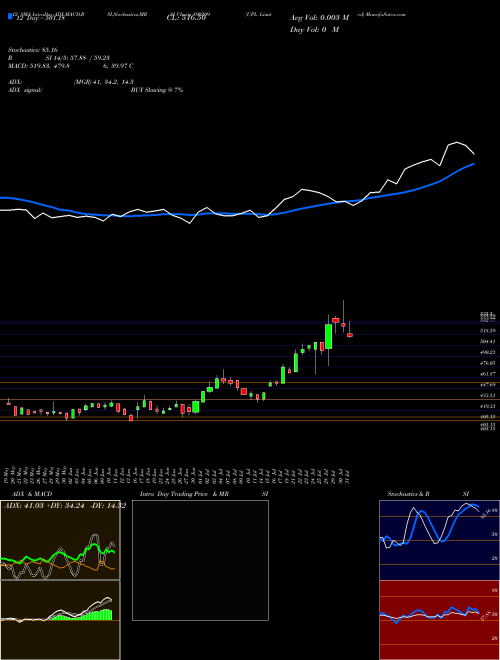Click the 'Day Vol: 0 M' label

(x=314, y=29)
